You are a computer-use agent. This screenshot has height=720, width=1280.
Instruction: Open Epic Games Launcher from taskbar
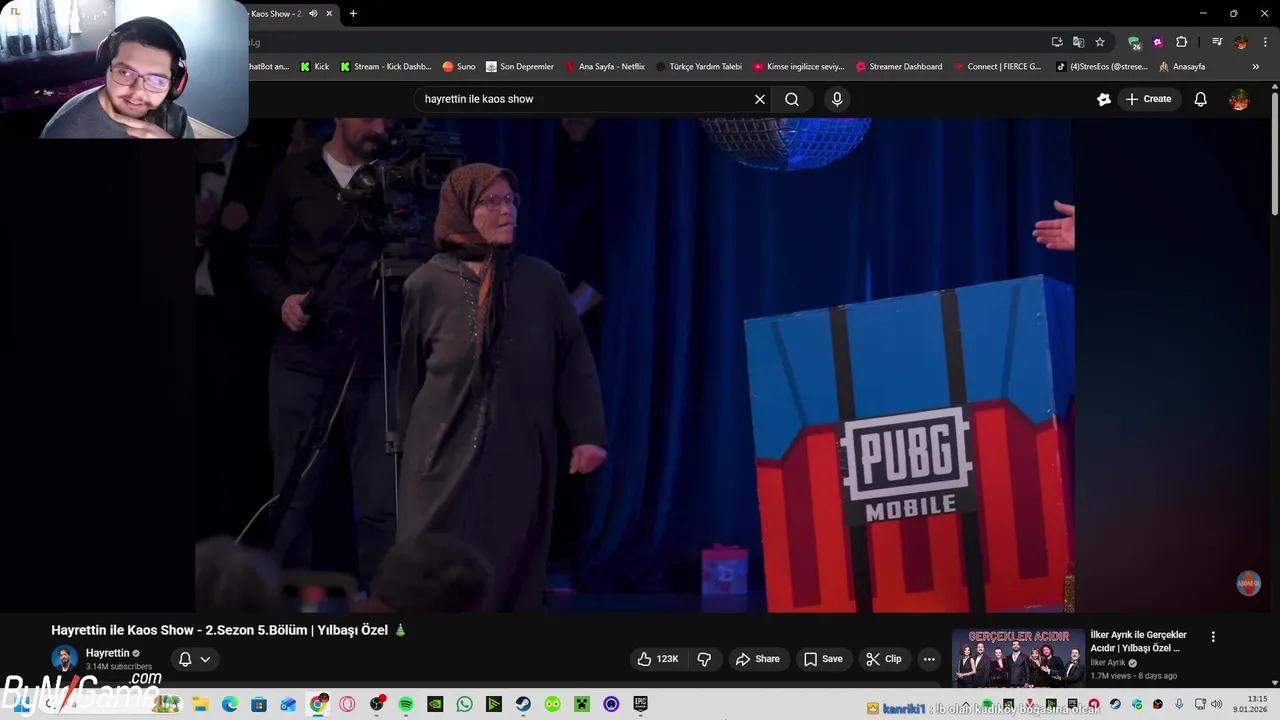click(x=641, y=704)
